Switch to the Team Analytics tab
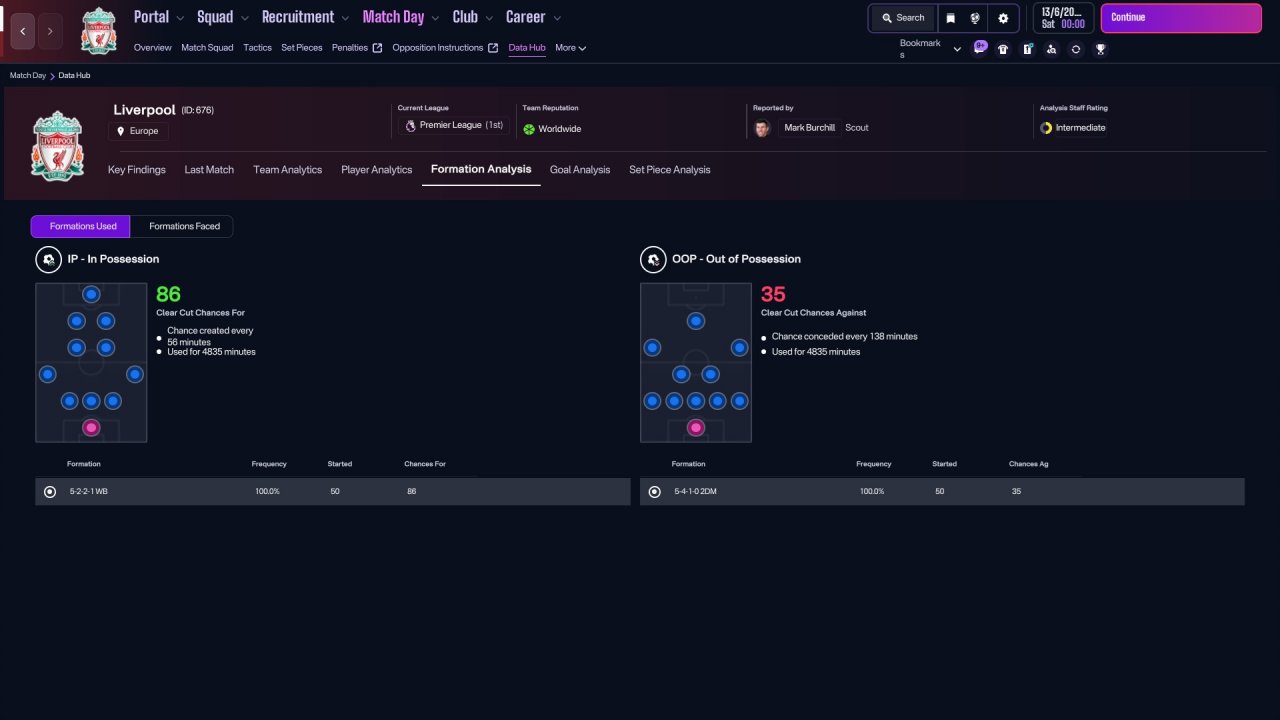1280x720 pixels. tap(288, 170)
